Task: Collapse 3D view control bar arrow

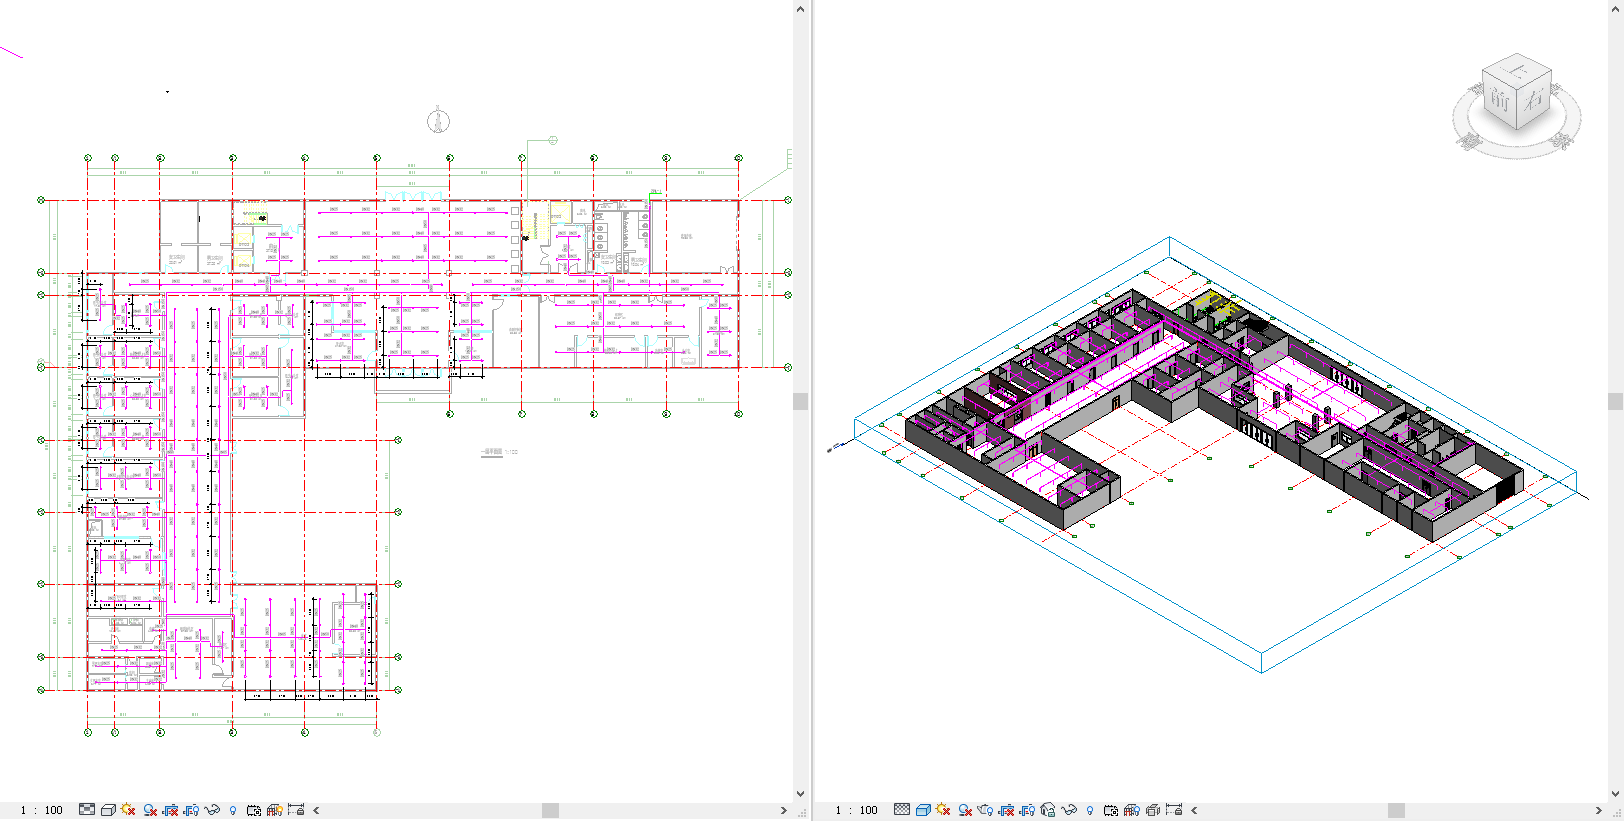Action: click(1194, 810)
